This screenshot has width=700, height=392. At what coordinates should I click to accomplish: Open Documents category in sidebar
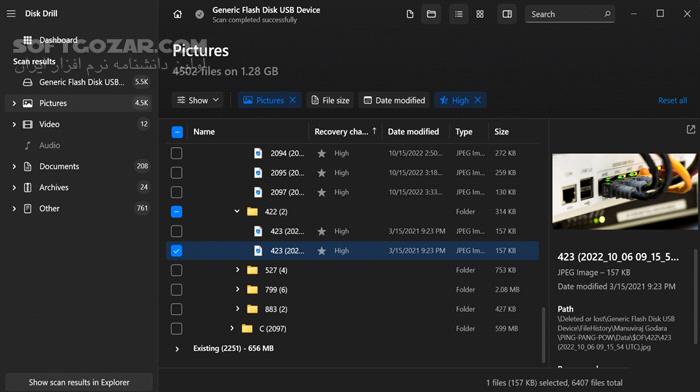[x=79, y=166]
